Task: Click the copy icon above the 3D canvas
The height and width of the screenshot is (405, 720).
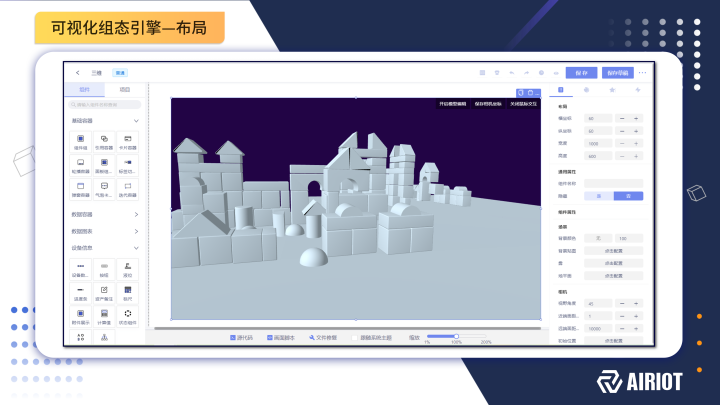Action: pyautogui.click(x=521, y=93)
